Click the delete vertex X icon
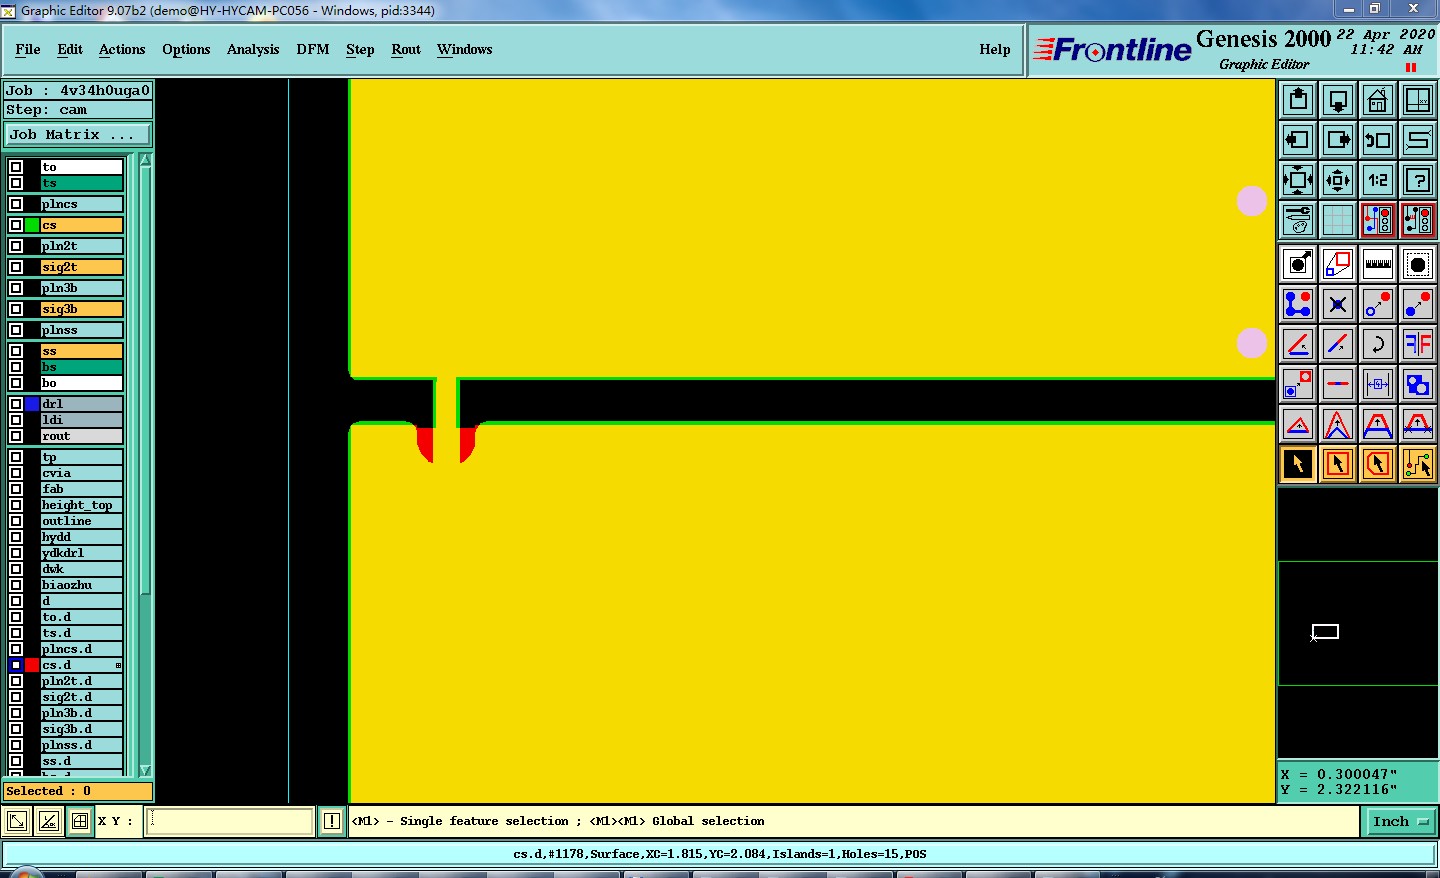The image size is (1440, 878). pyautogui.click(x=1338, y=304)
